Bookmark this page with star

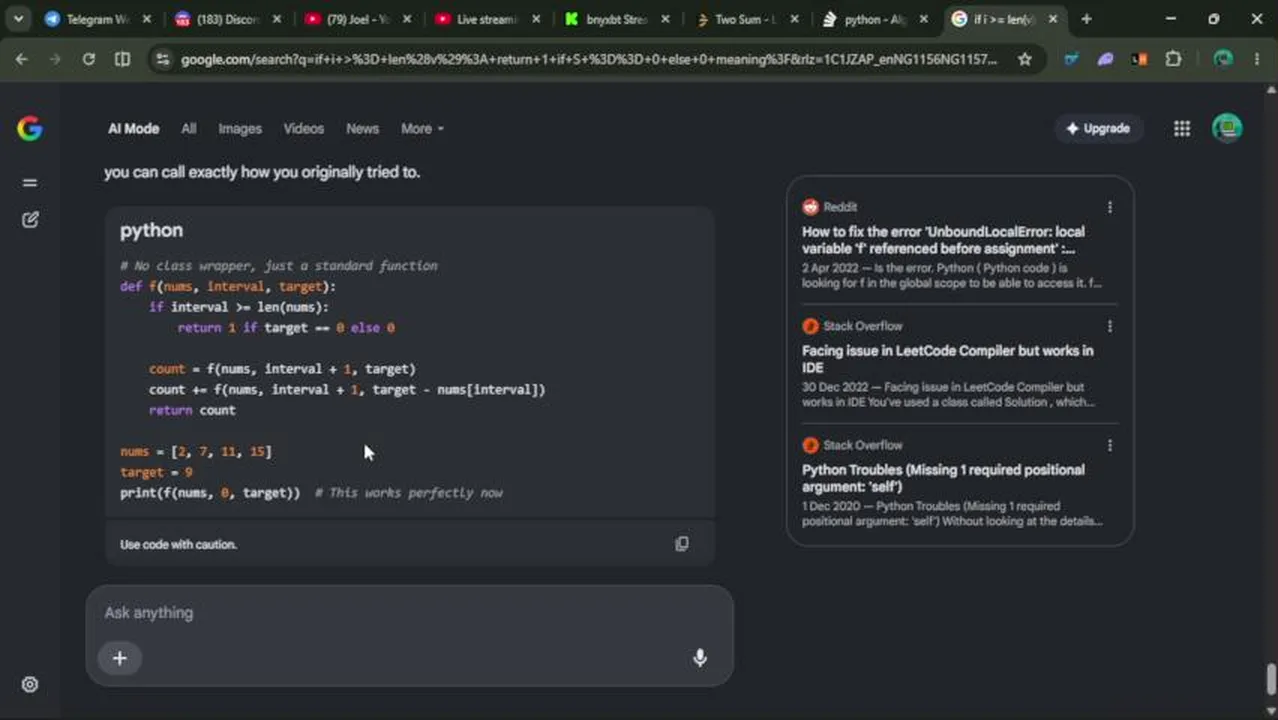[1025, 59]
